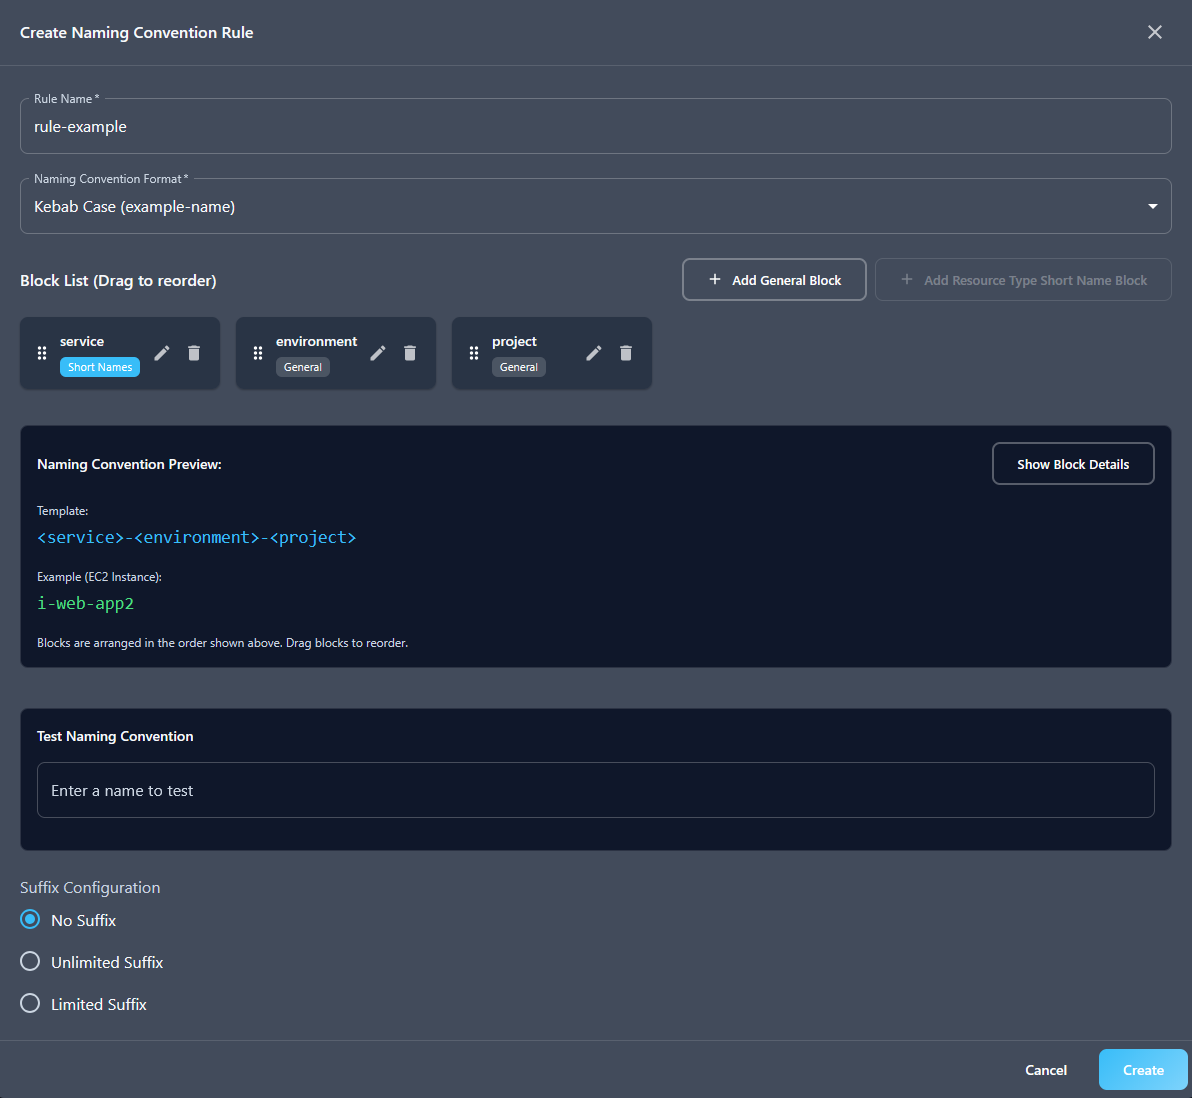Edit the project block
This screenshot has width=1192, height=1098.
[x=594, y=353]
